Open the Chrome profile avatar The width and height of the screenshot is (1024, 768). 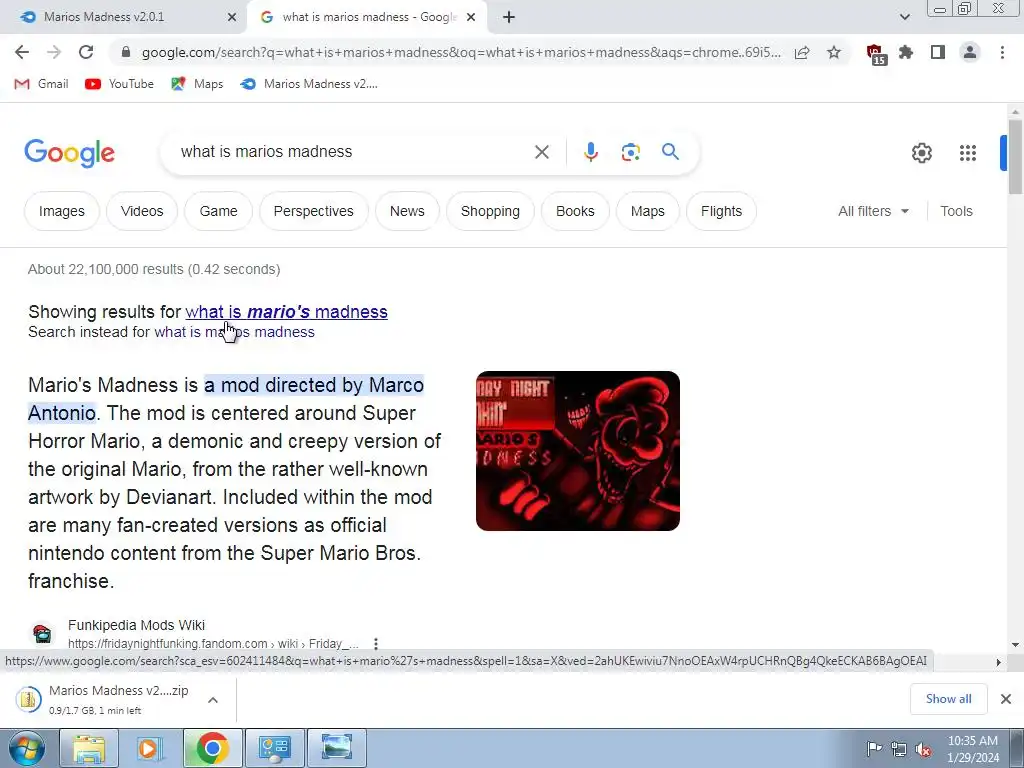coord(970,52)
